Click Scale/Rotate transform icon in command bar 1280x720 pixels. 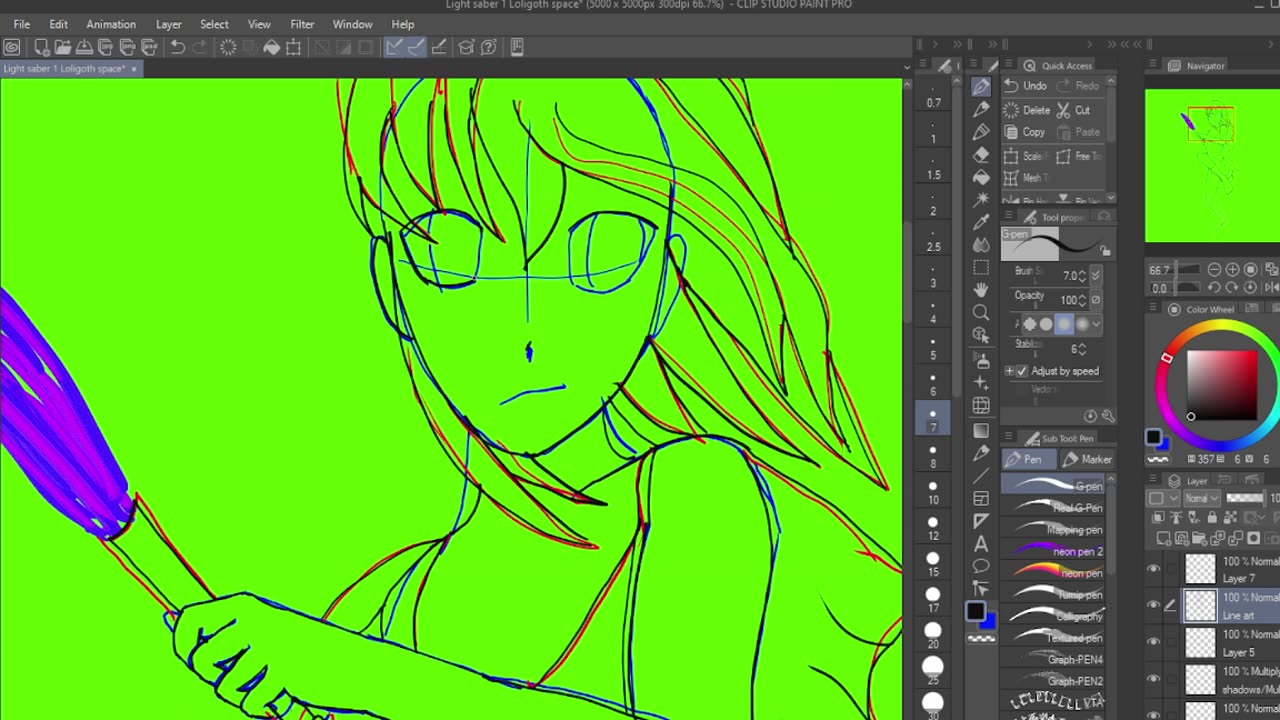point(293,47)
